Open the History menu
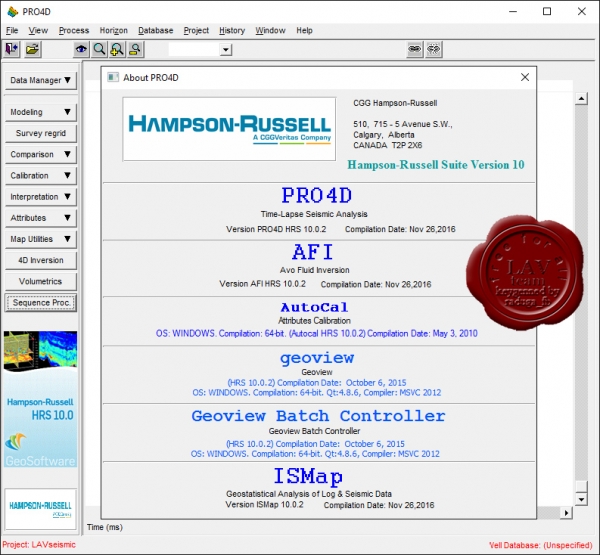 pos(232,31)
